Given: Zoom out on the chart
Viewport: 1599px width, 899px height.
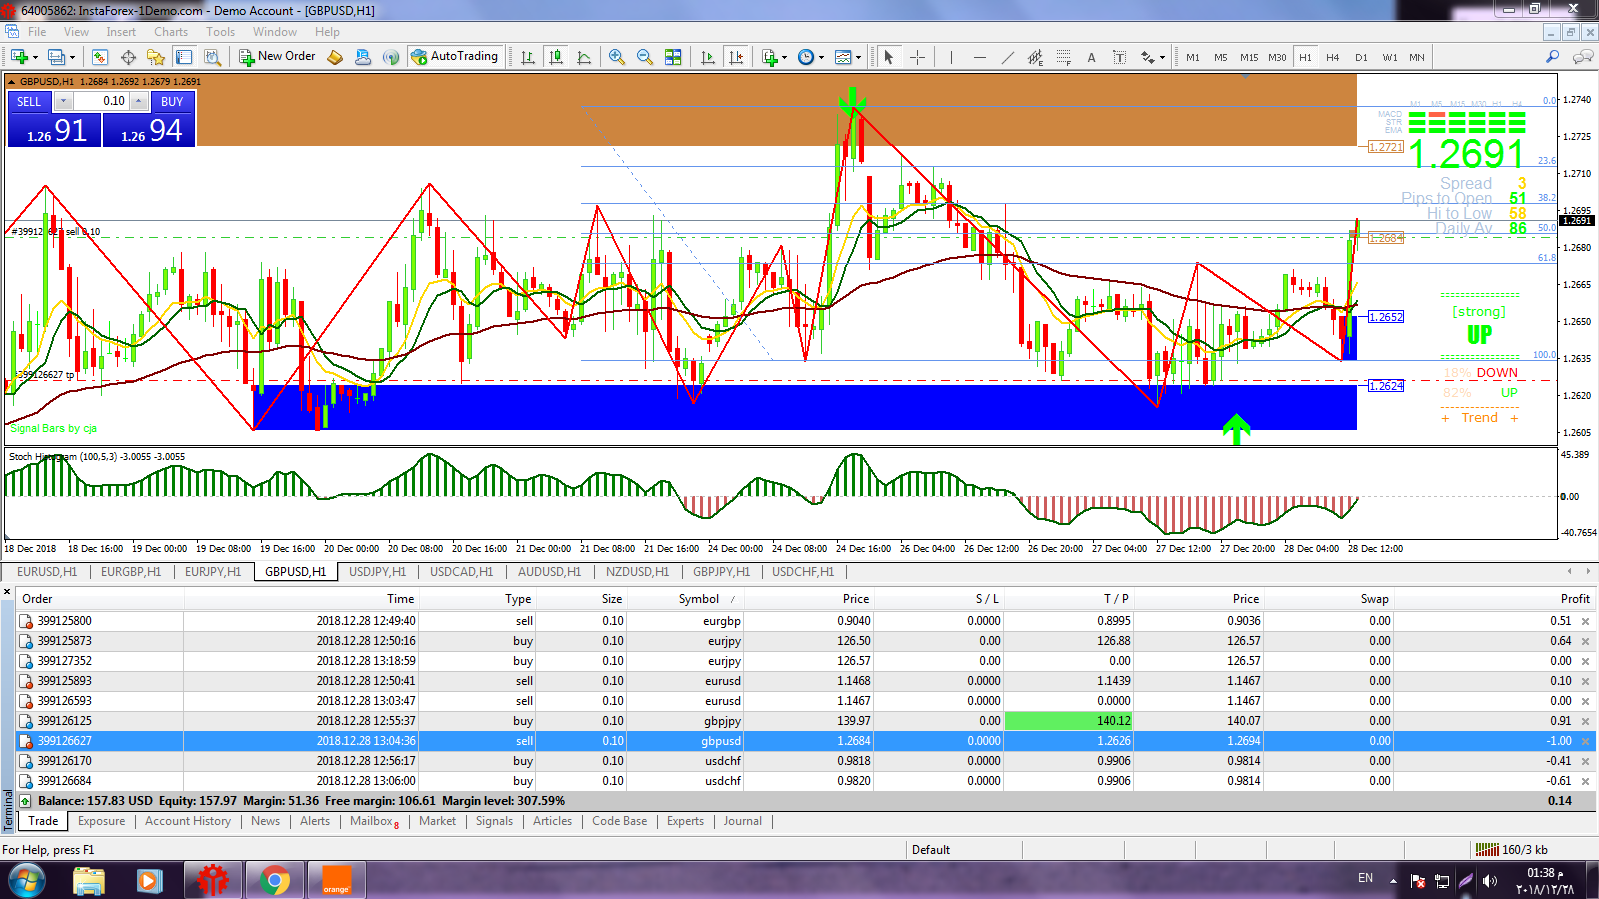Looking at the screenshot, I should pyautogui.click(x=645, y=57).
